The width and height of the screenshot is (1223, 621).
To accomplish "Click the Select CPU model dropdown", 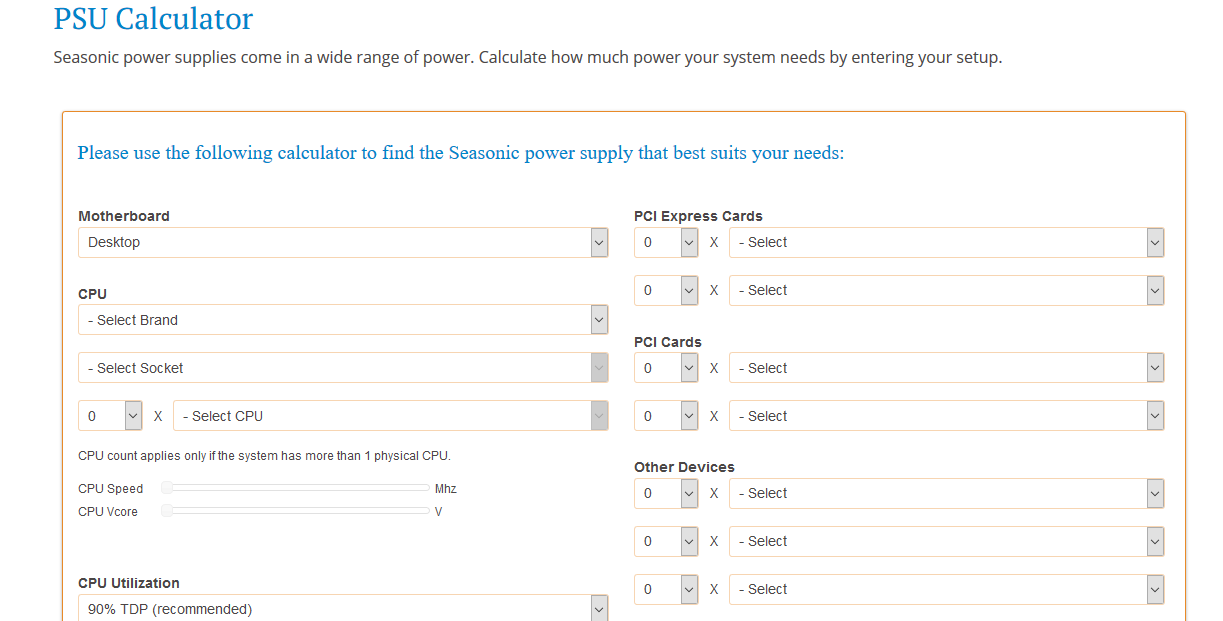I will 391,416.
